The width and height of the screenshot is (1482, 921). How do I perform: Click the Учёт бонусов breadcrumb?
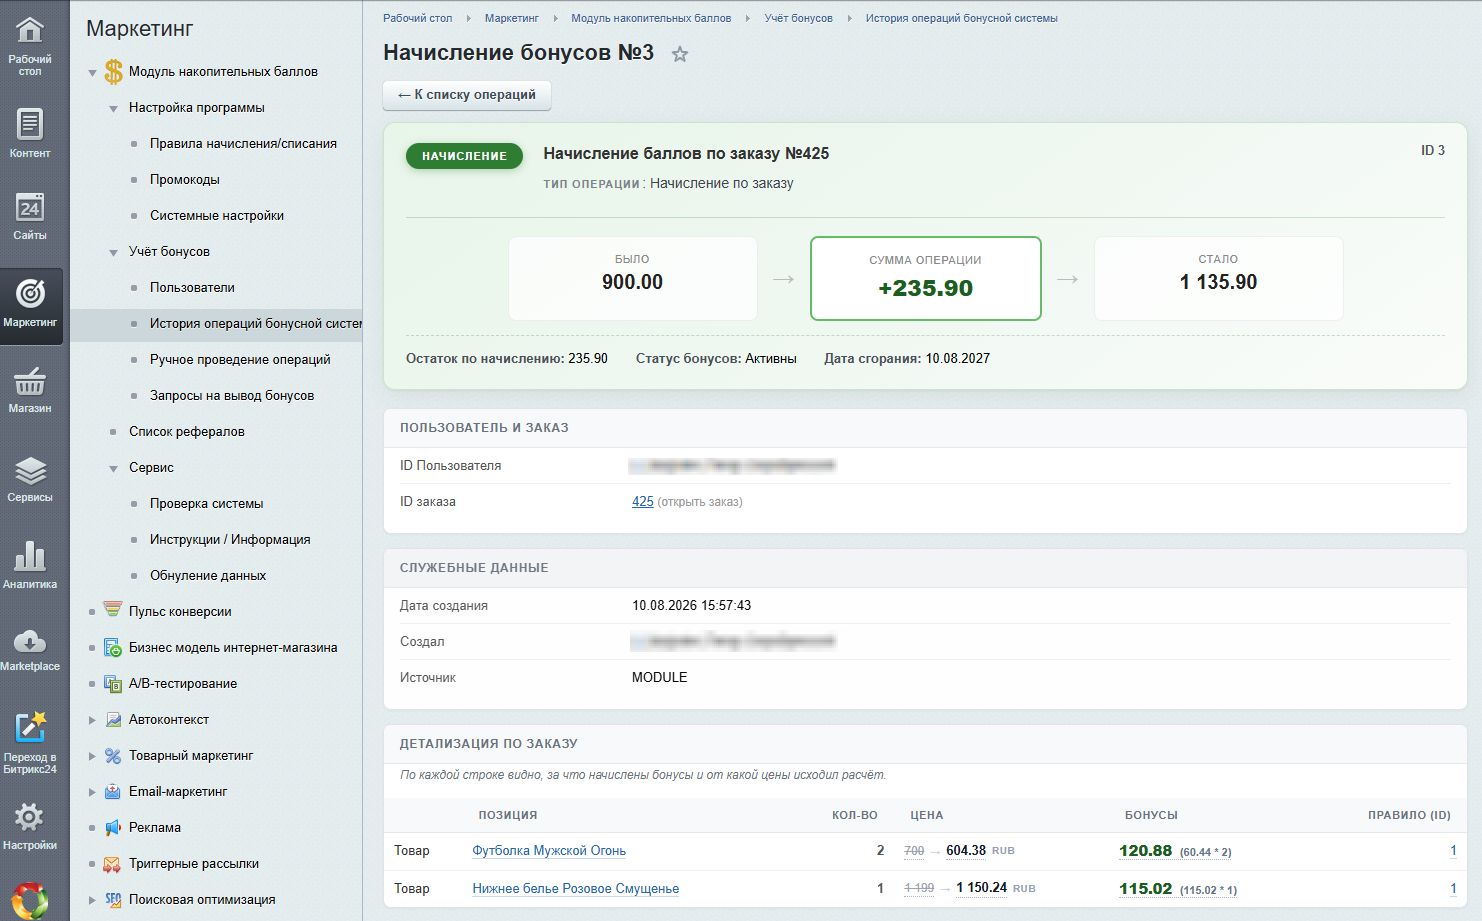point(799,18)
